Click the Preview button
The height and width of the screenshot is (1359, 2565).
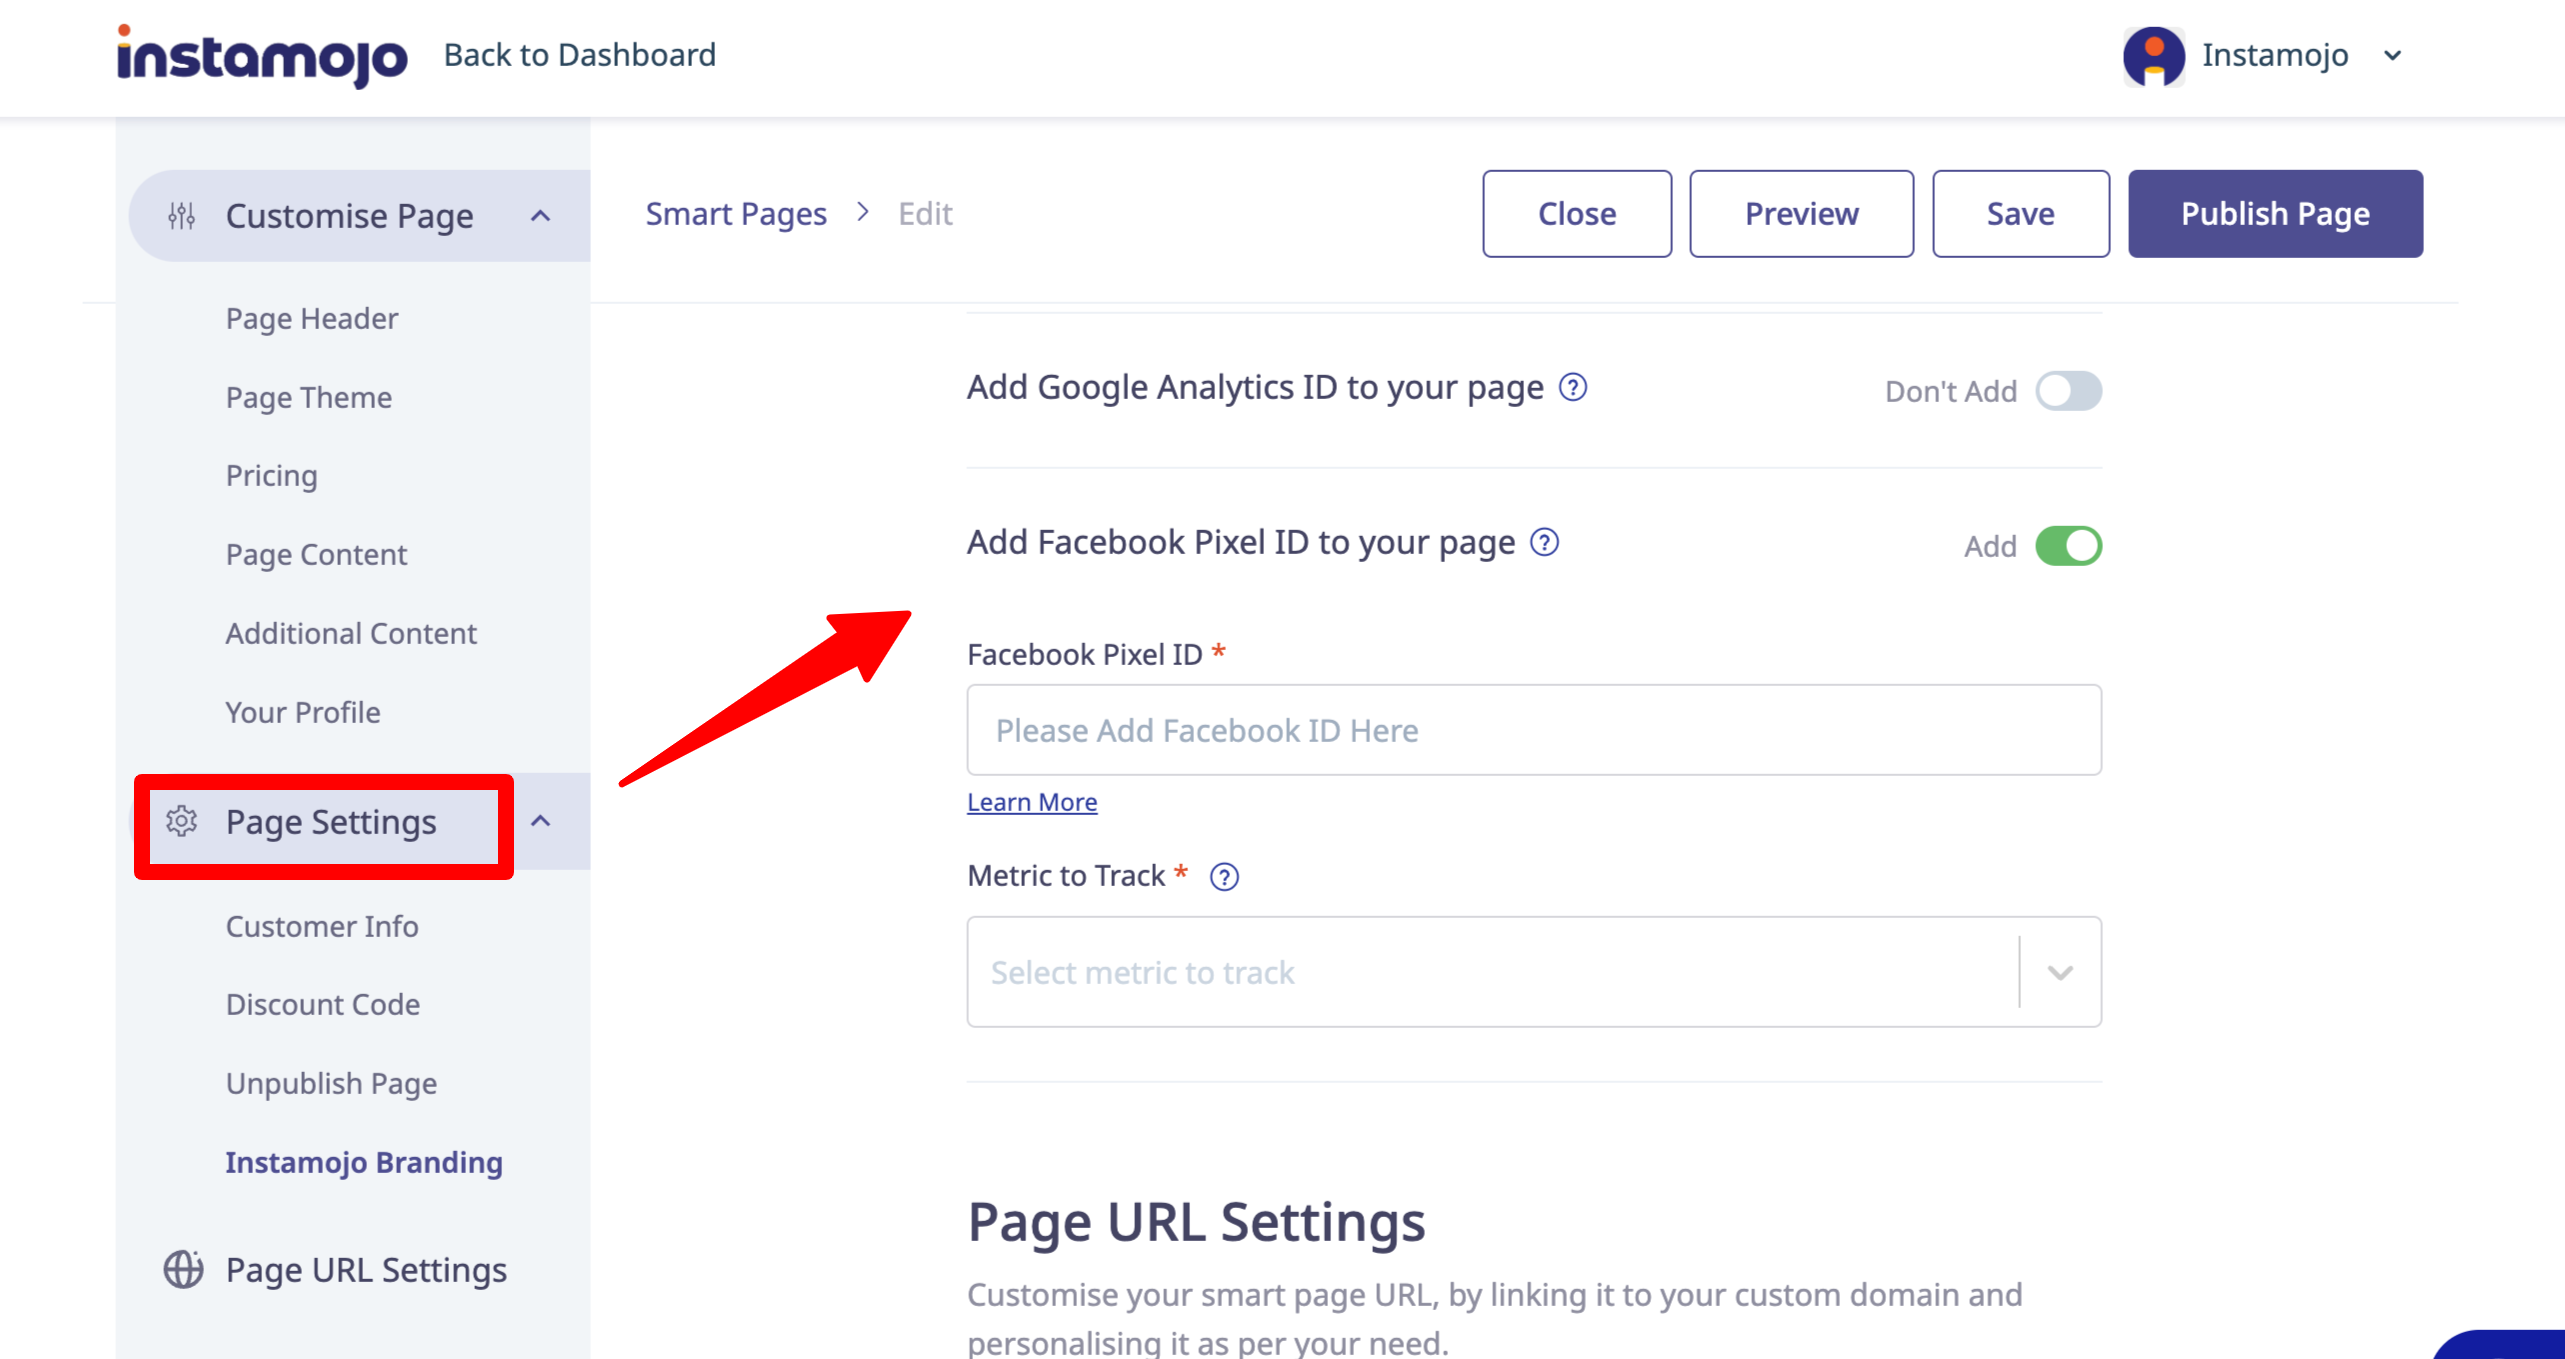(1802, 214)
